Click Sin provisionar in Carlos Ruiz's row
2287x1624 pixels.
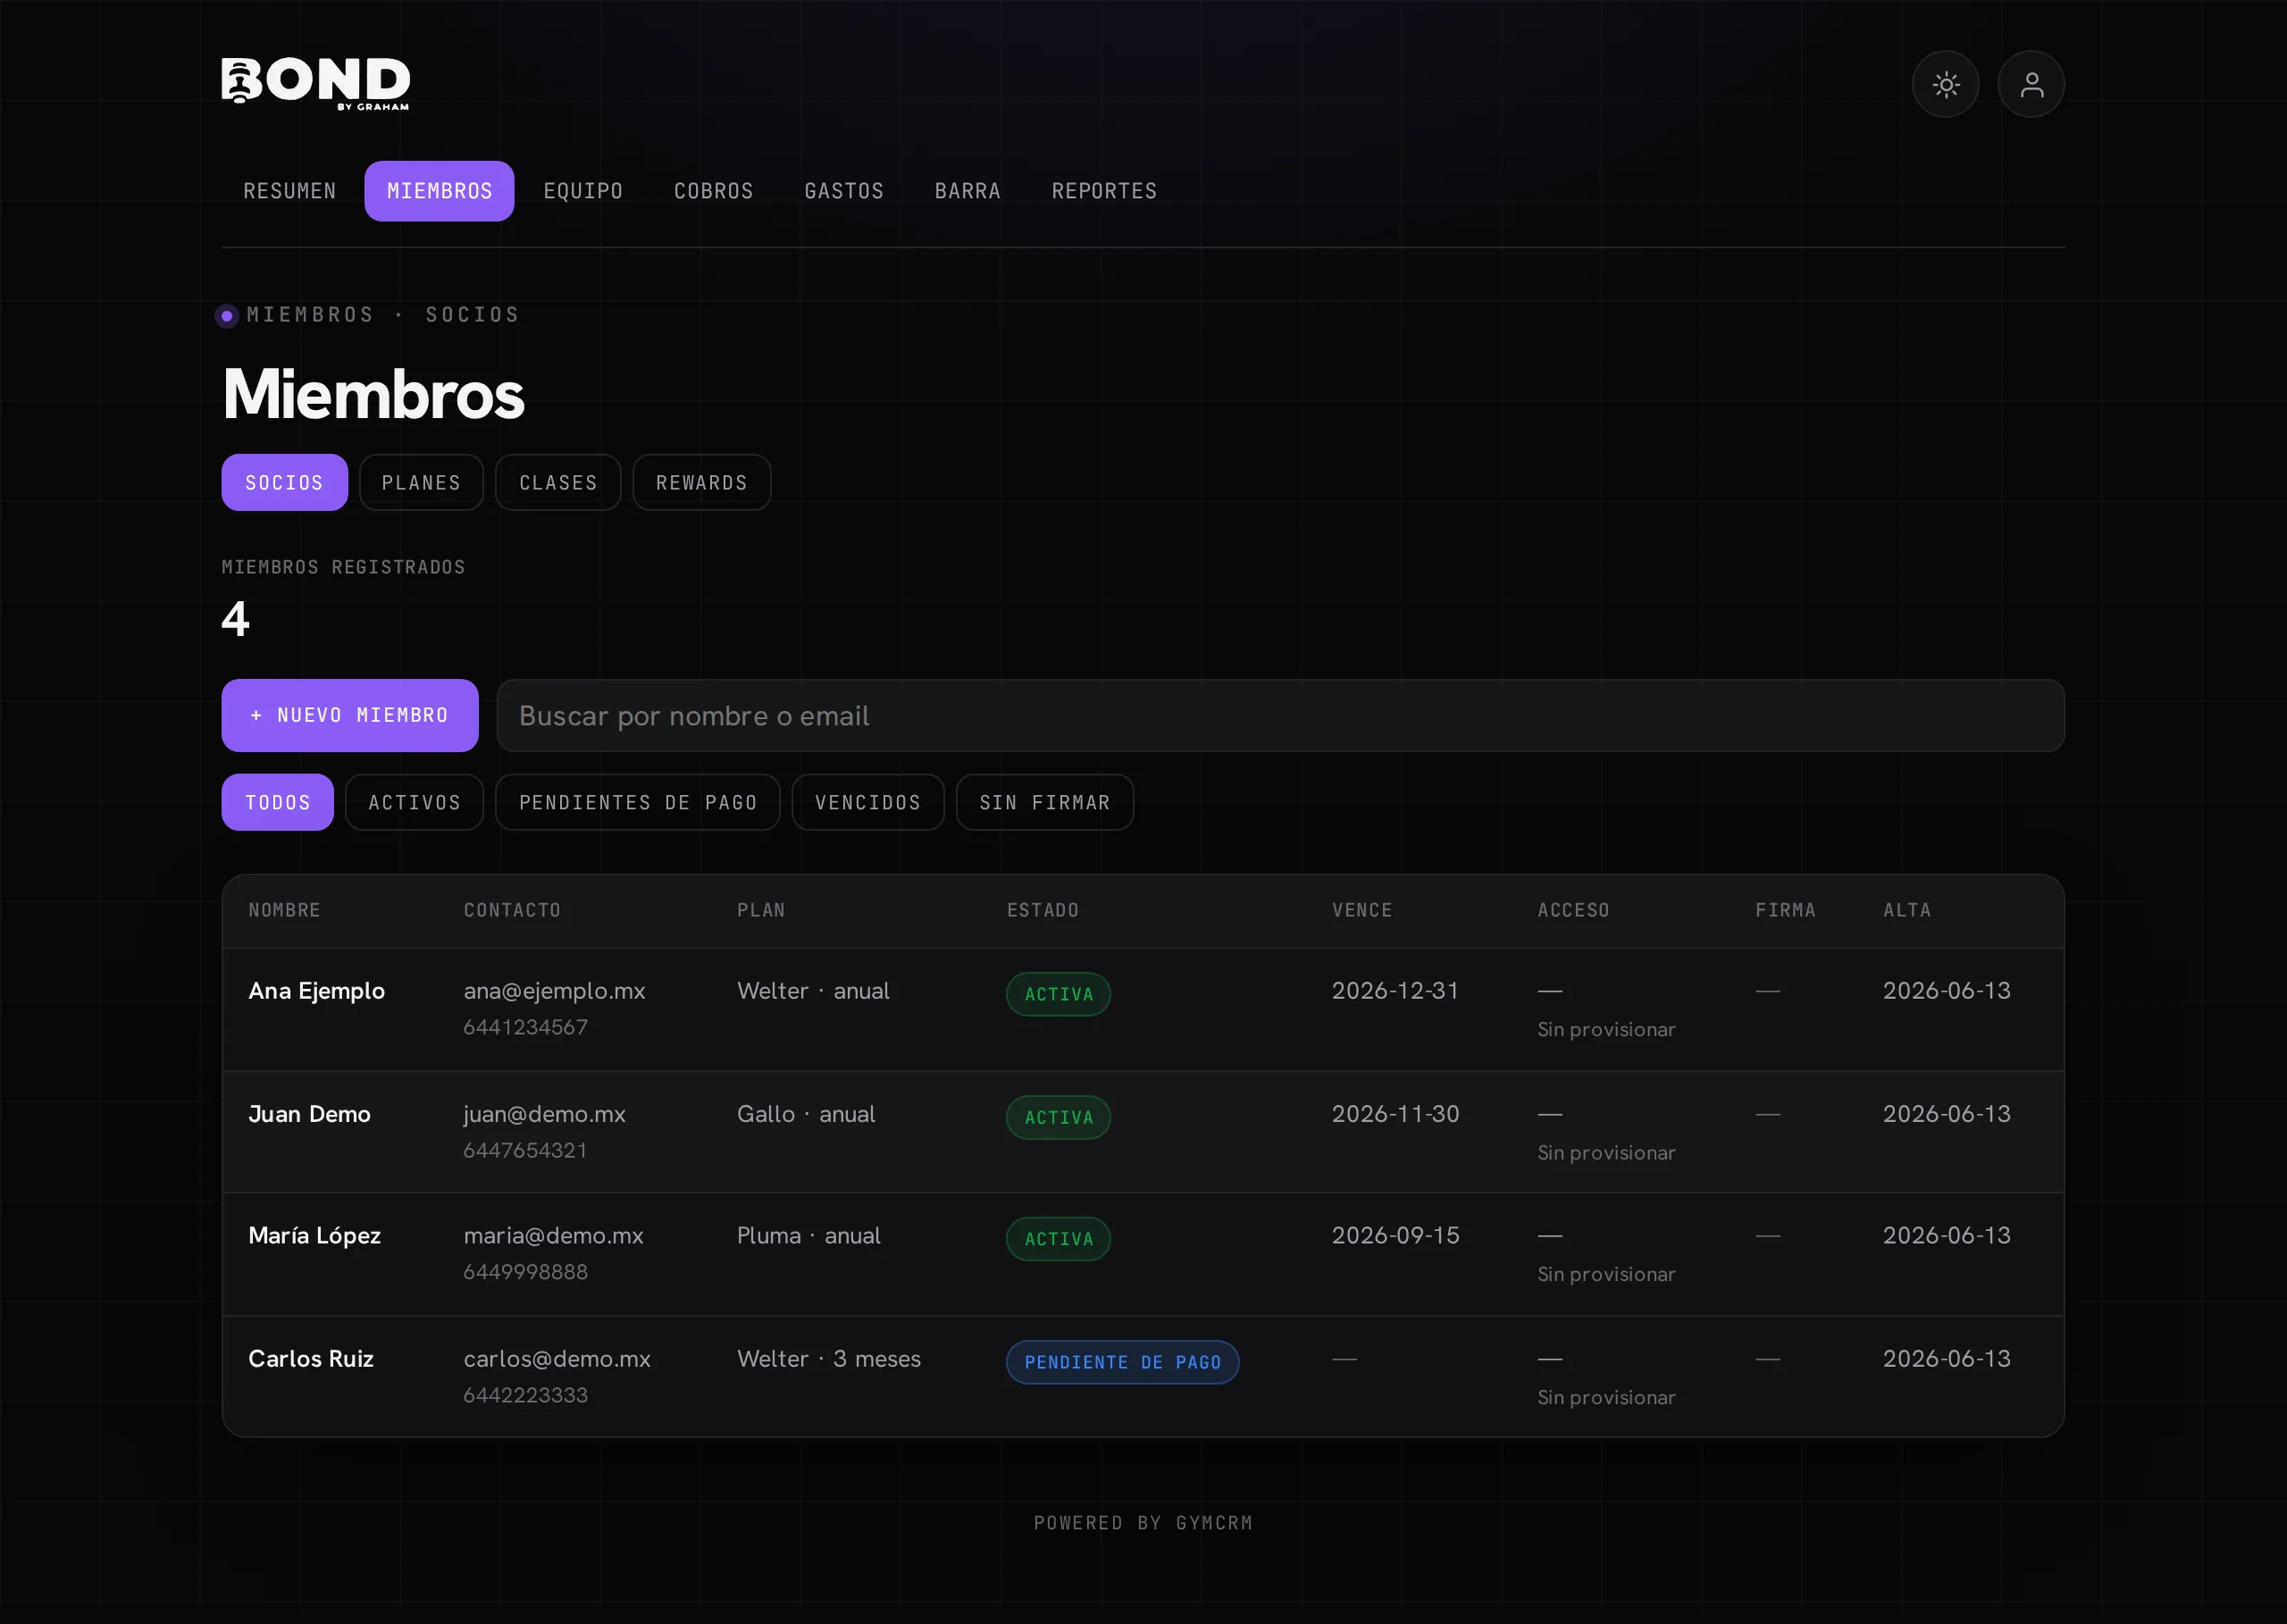tap(1606, 1398)
